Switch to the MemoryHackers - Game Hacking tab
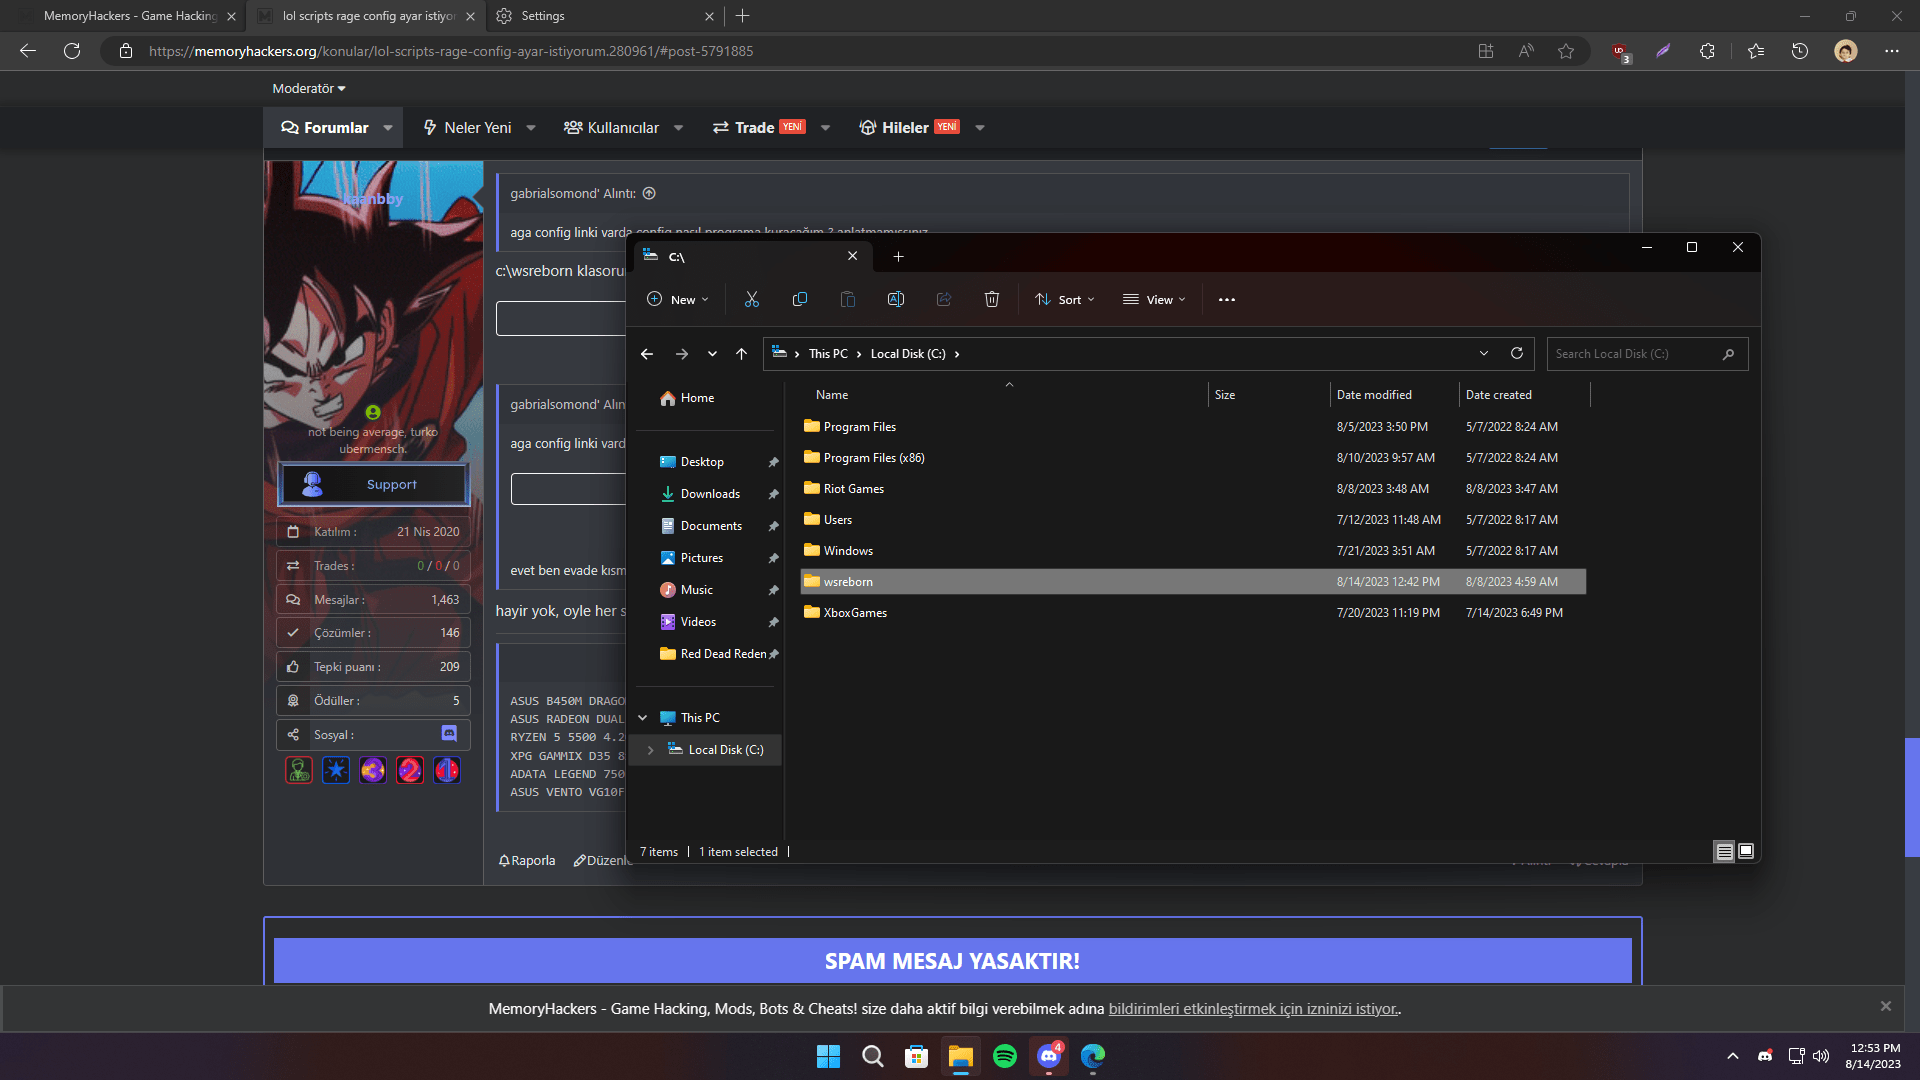Viewport: 1920px width, 1080px height. point(130,16)
